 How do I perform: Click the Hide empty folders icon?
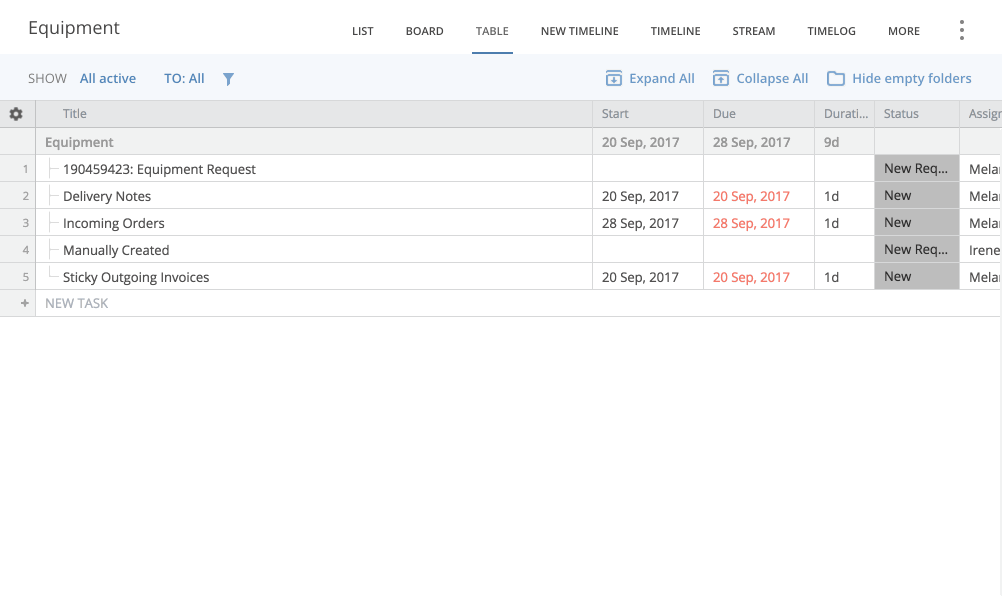(x=835, y=79)
